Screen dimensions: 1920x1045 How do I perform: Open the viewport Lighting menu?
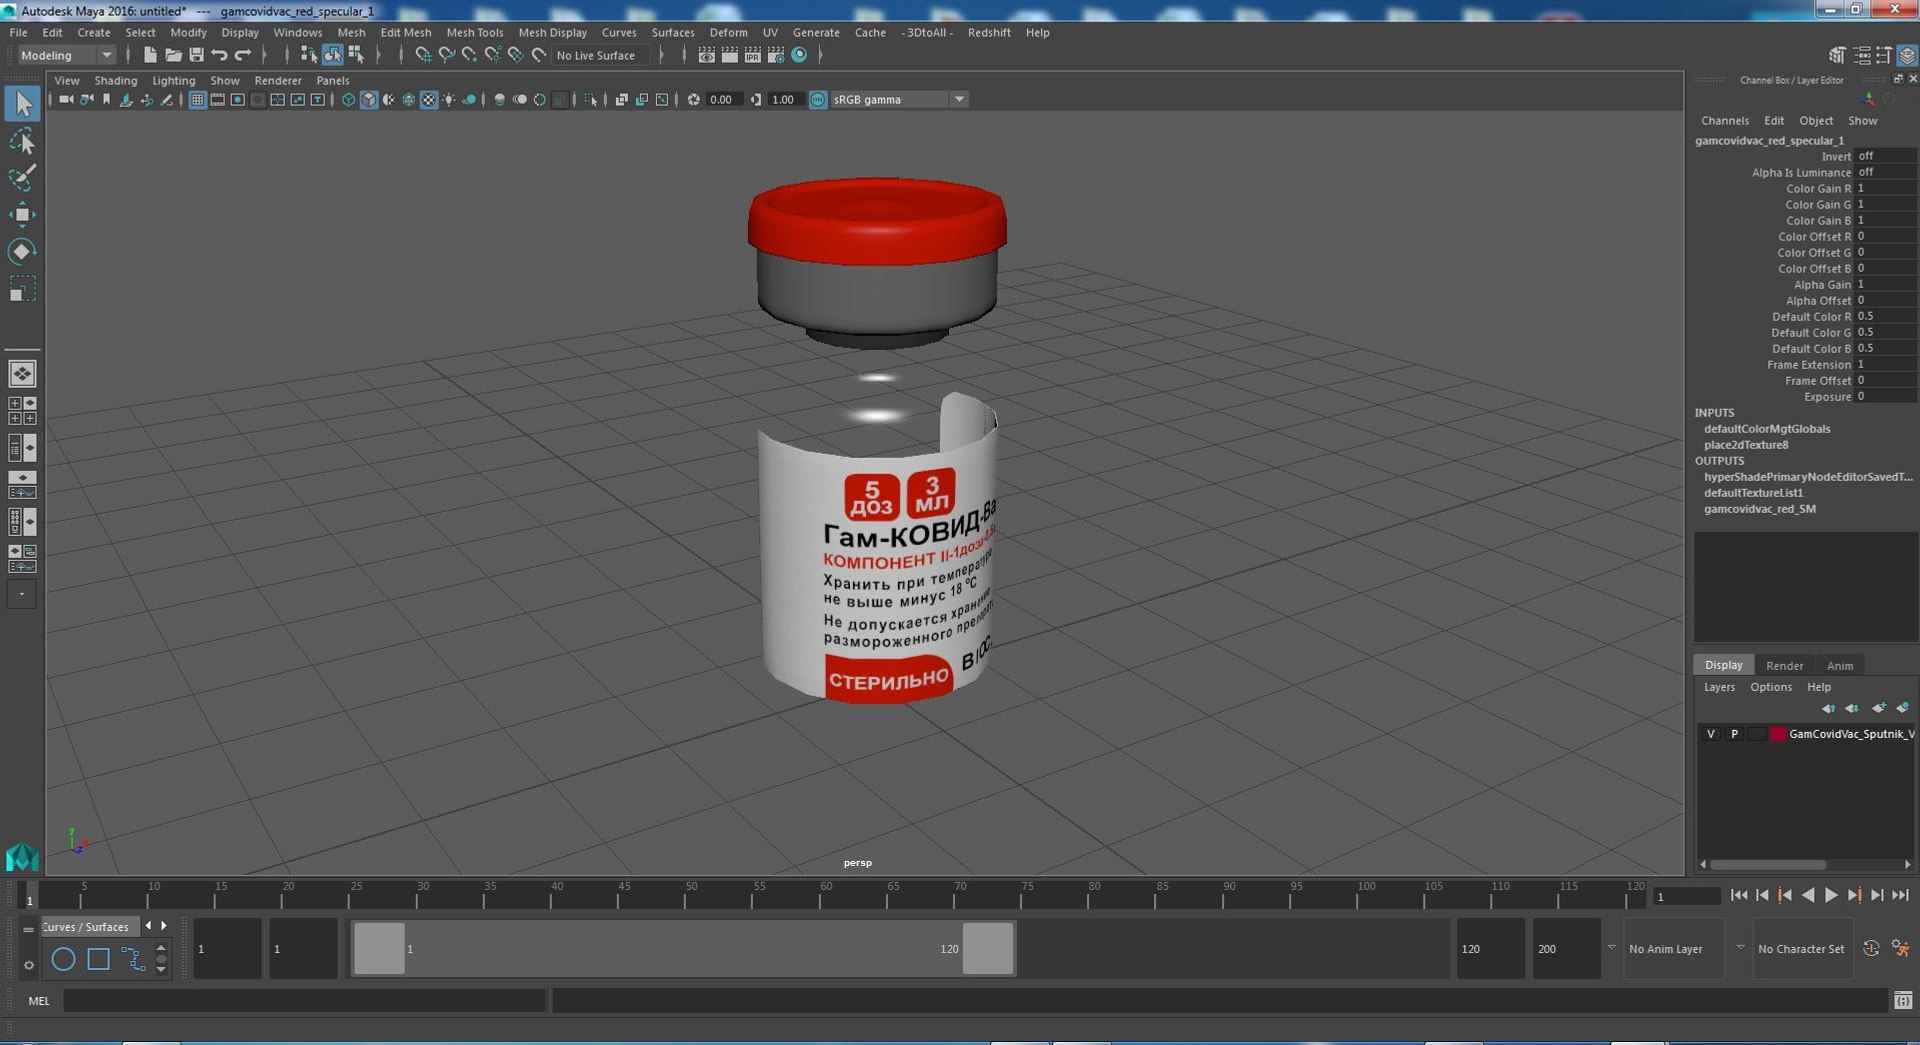tap(174, 80)
